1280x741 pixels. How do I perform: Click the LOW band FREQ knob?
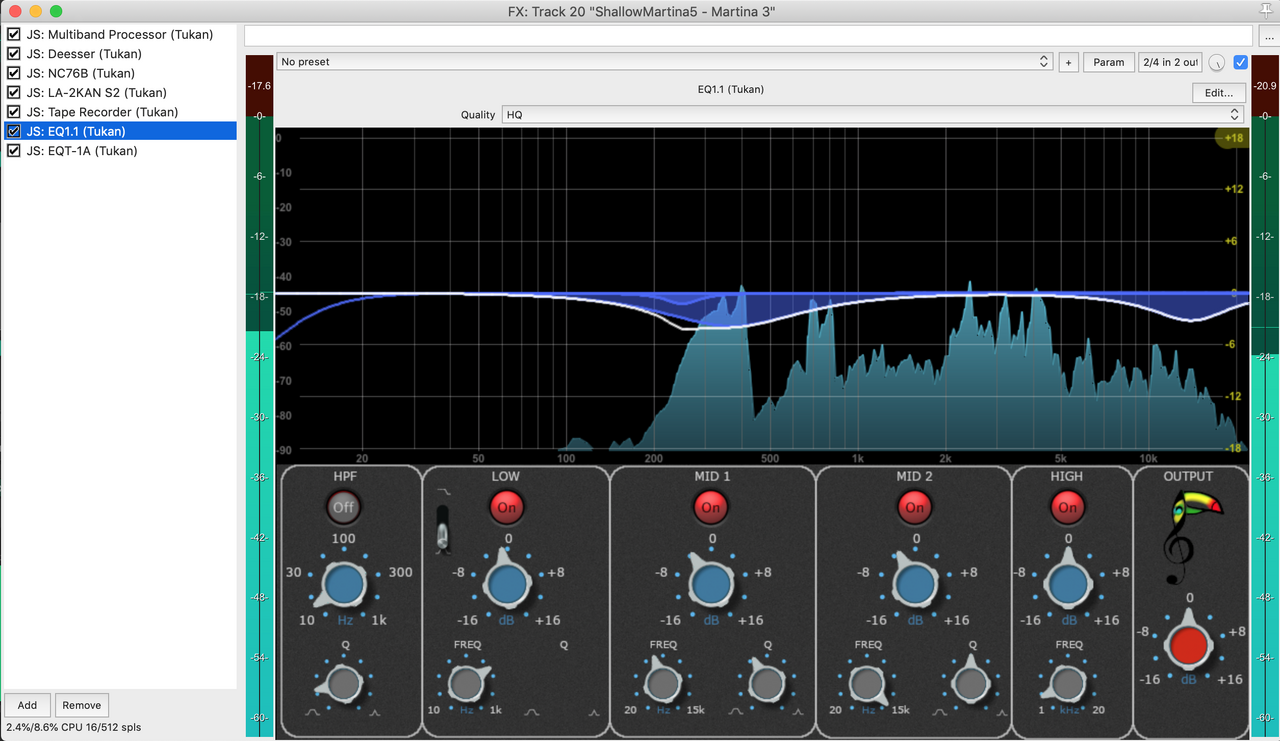tap(465, 684)
